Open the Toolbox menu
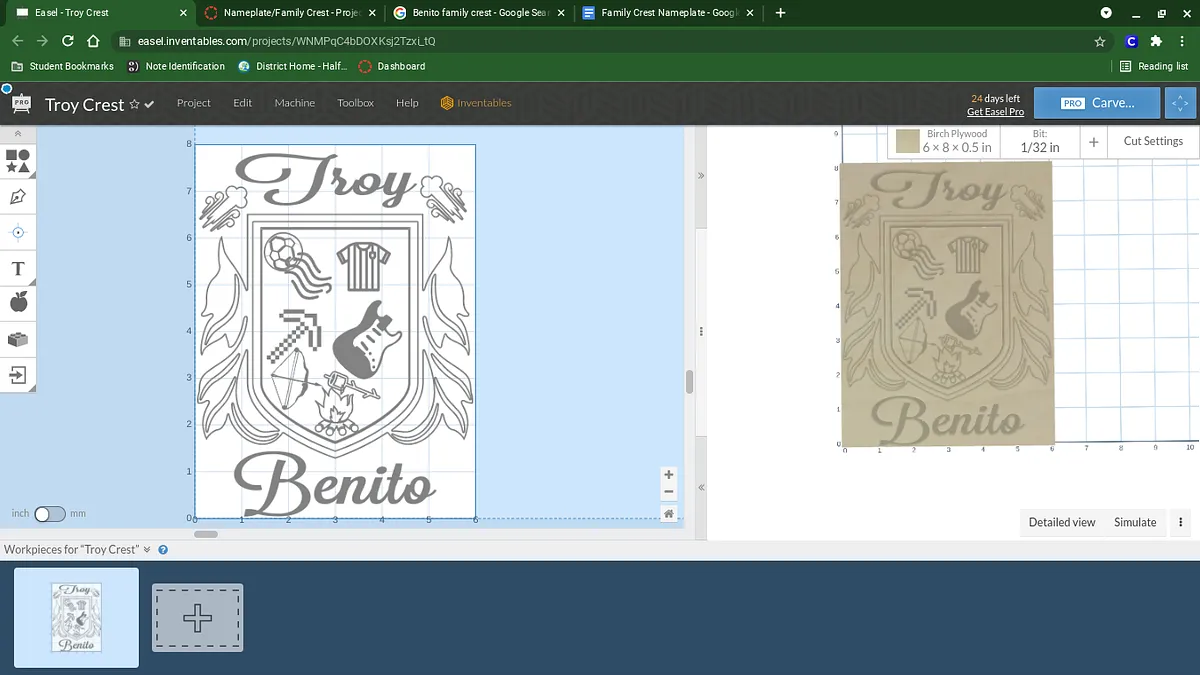 tap(355, 103)
